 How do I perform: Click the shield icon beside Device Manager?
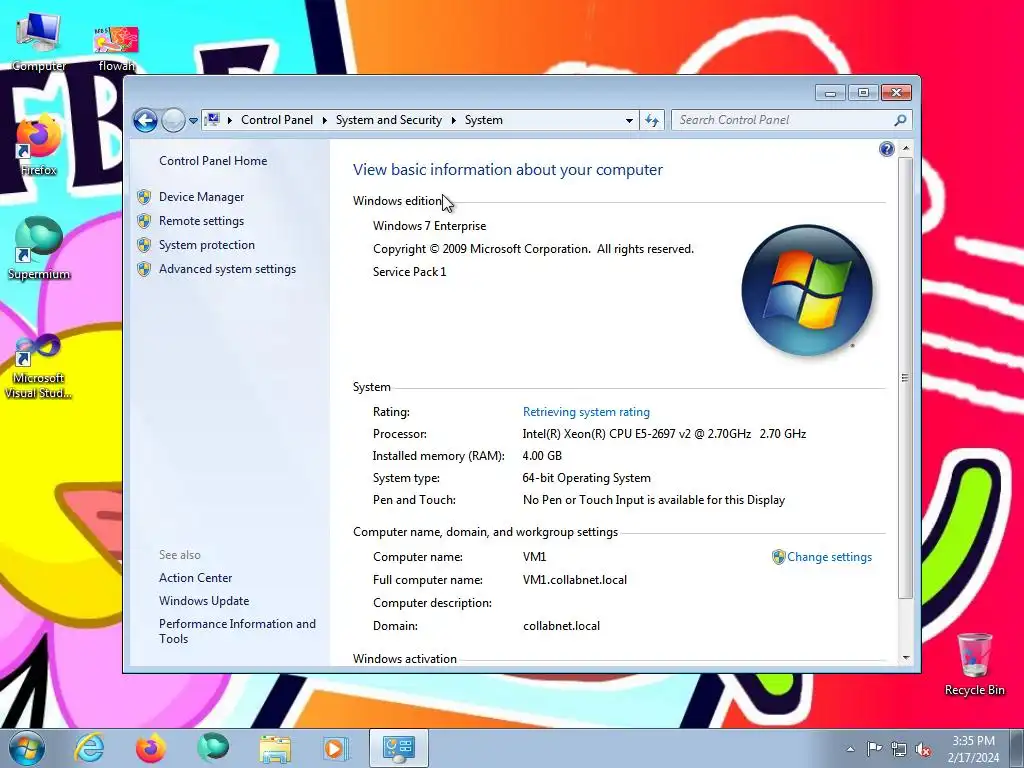[x=144, y=197]
